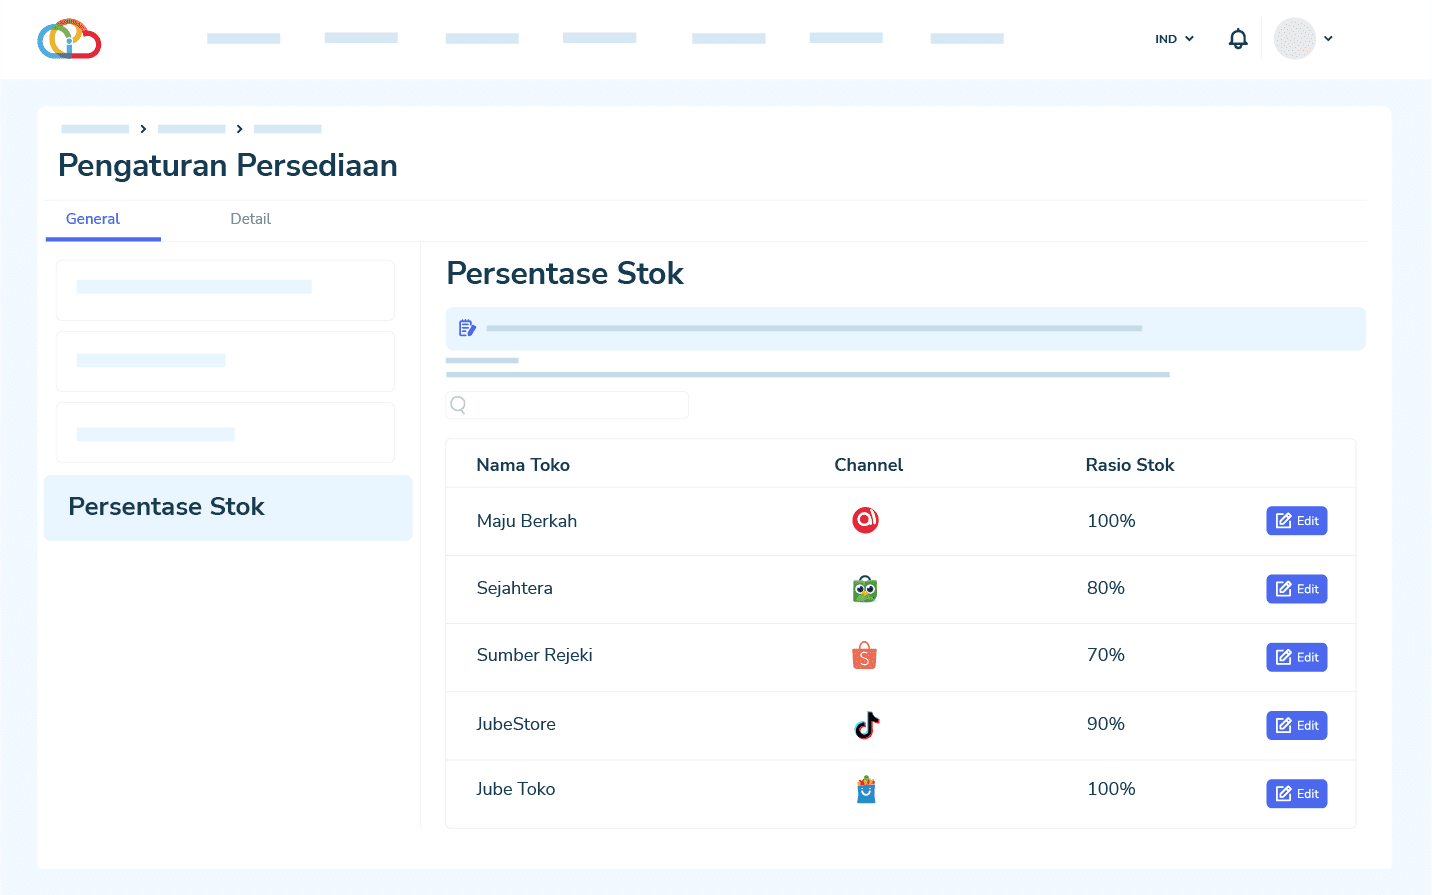The image size is (1432, 895).
Task: Edit the JubeStore stock percentage
Action: pyautogui.click(x=1296, y=725)
